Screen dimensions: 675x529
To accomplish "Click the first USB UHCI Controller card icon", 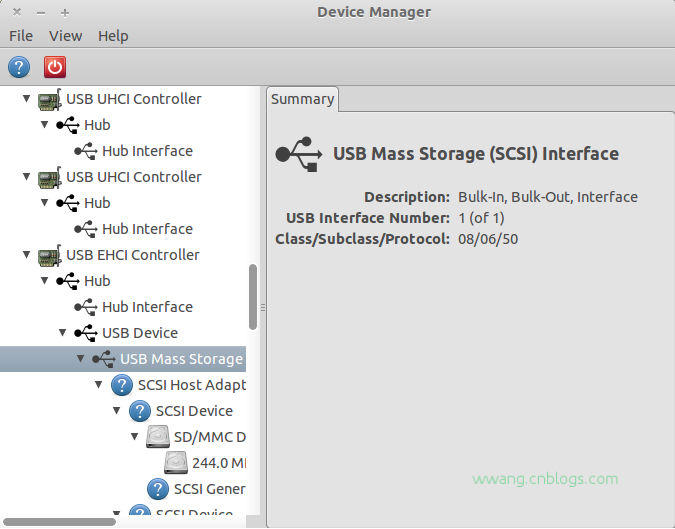I will (49, 99).
